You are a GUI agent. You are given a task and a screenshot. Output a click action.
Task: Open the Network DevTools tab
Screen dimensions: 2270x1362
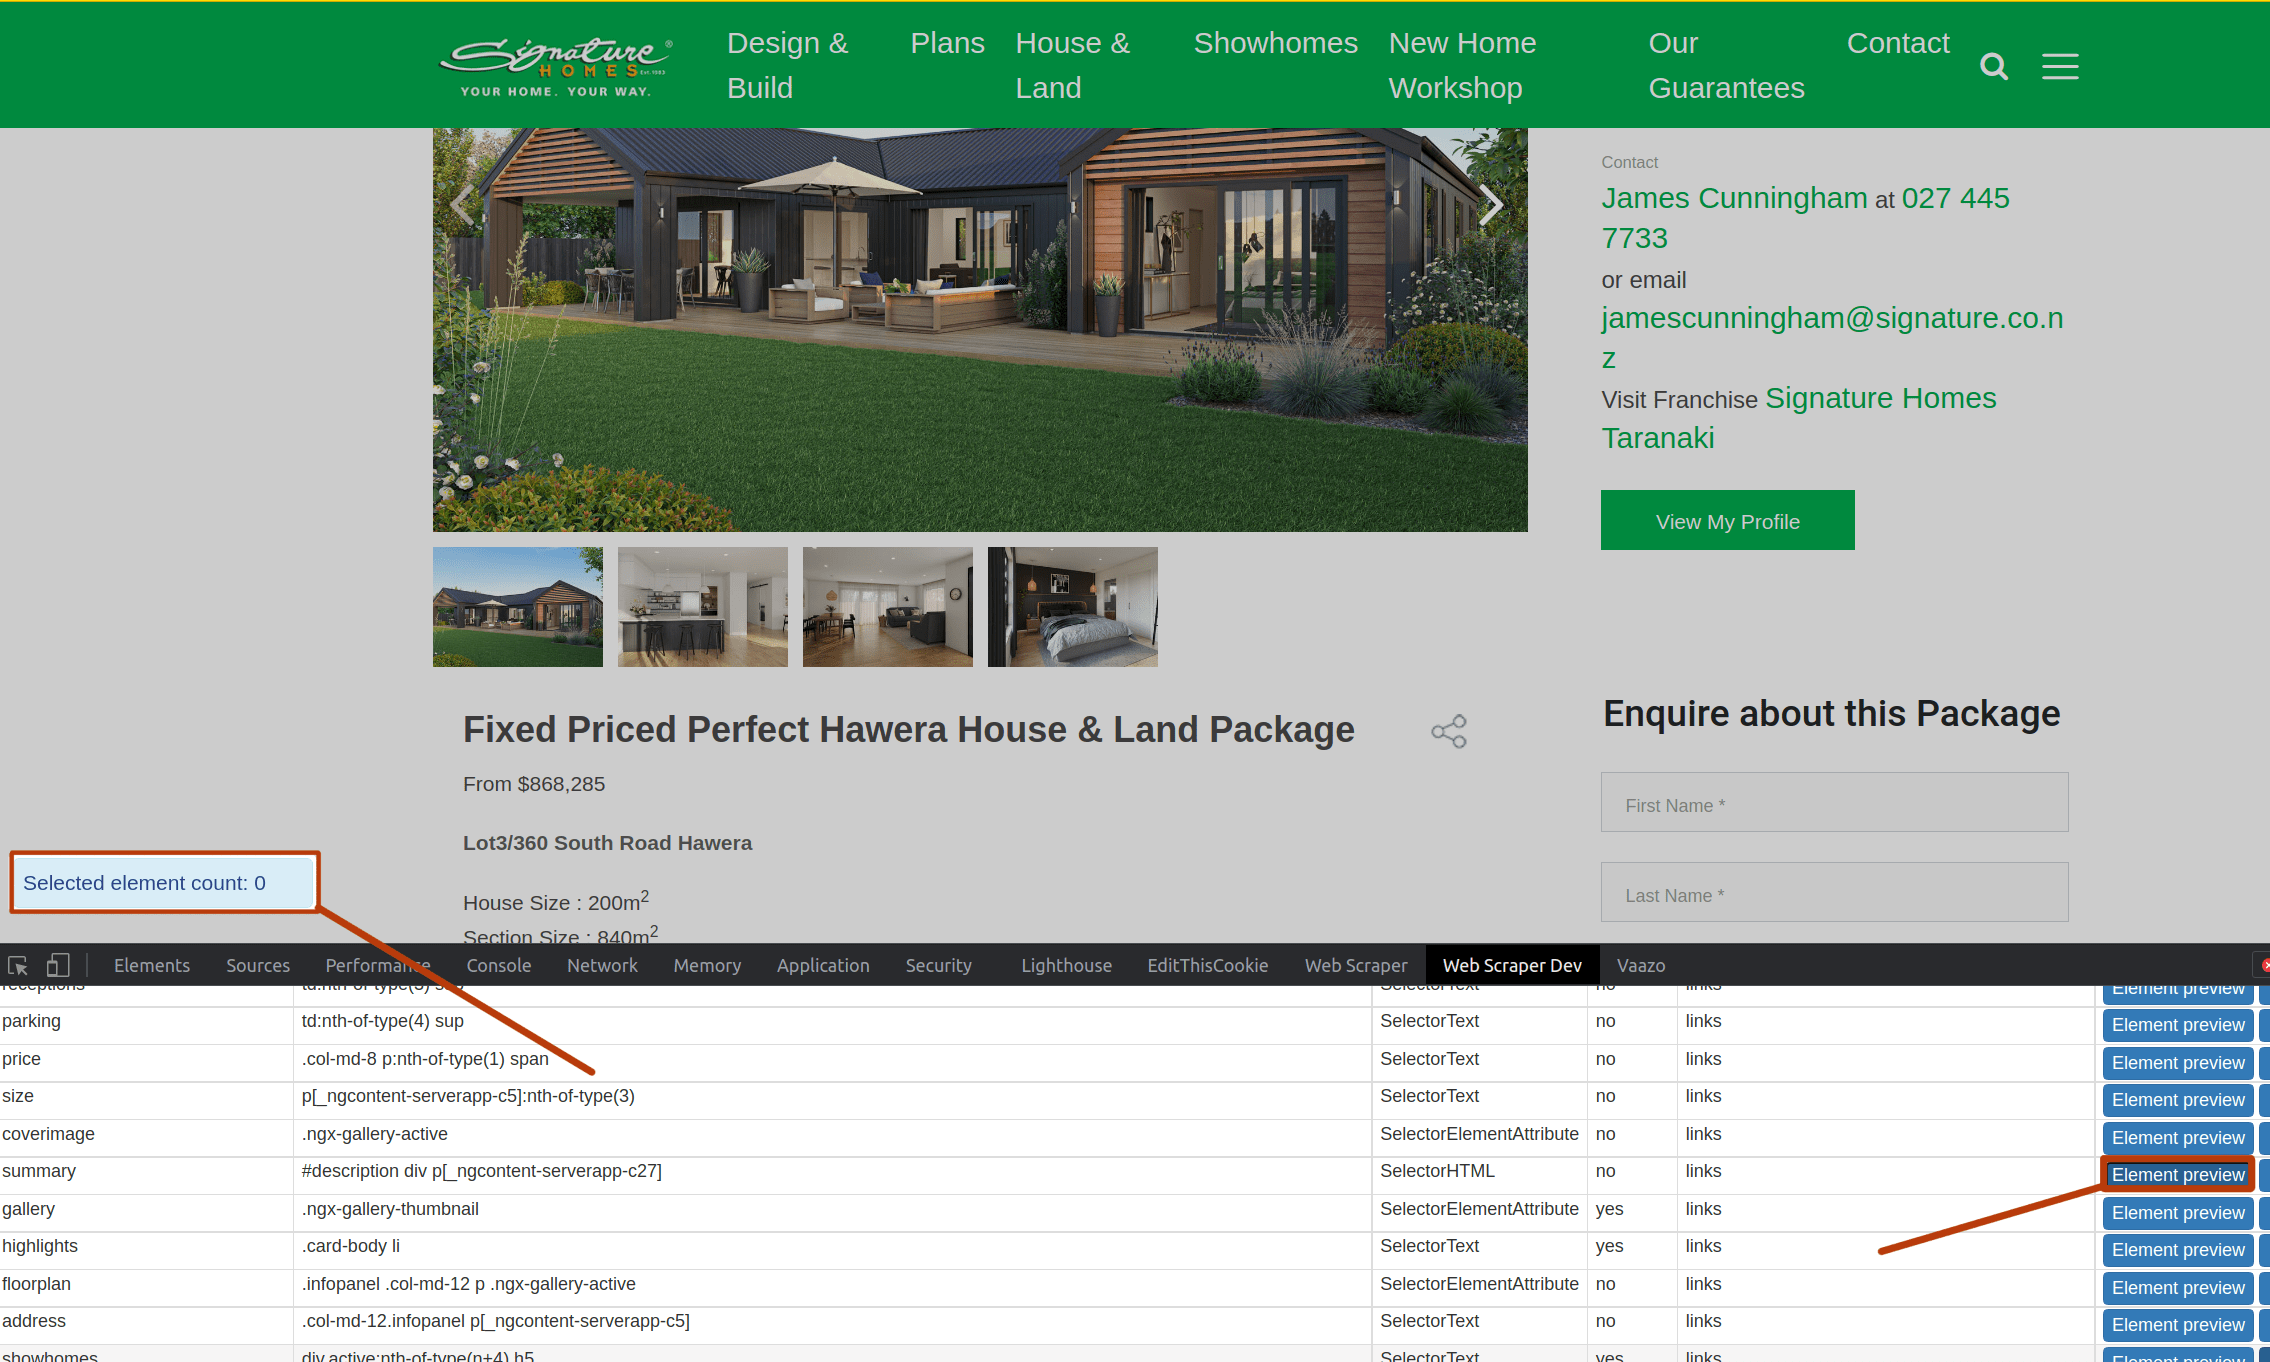(x=601, y=965)
